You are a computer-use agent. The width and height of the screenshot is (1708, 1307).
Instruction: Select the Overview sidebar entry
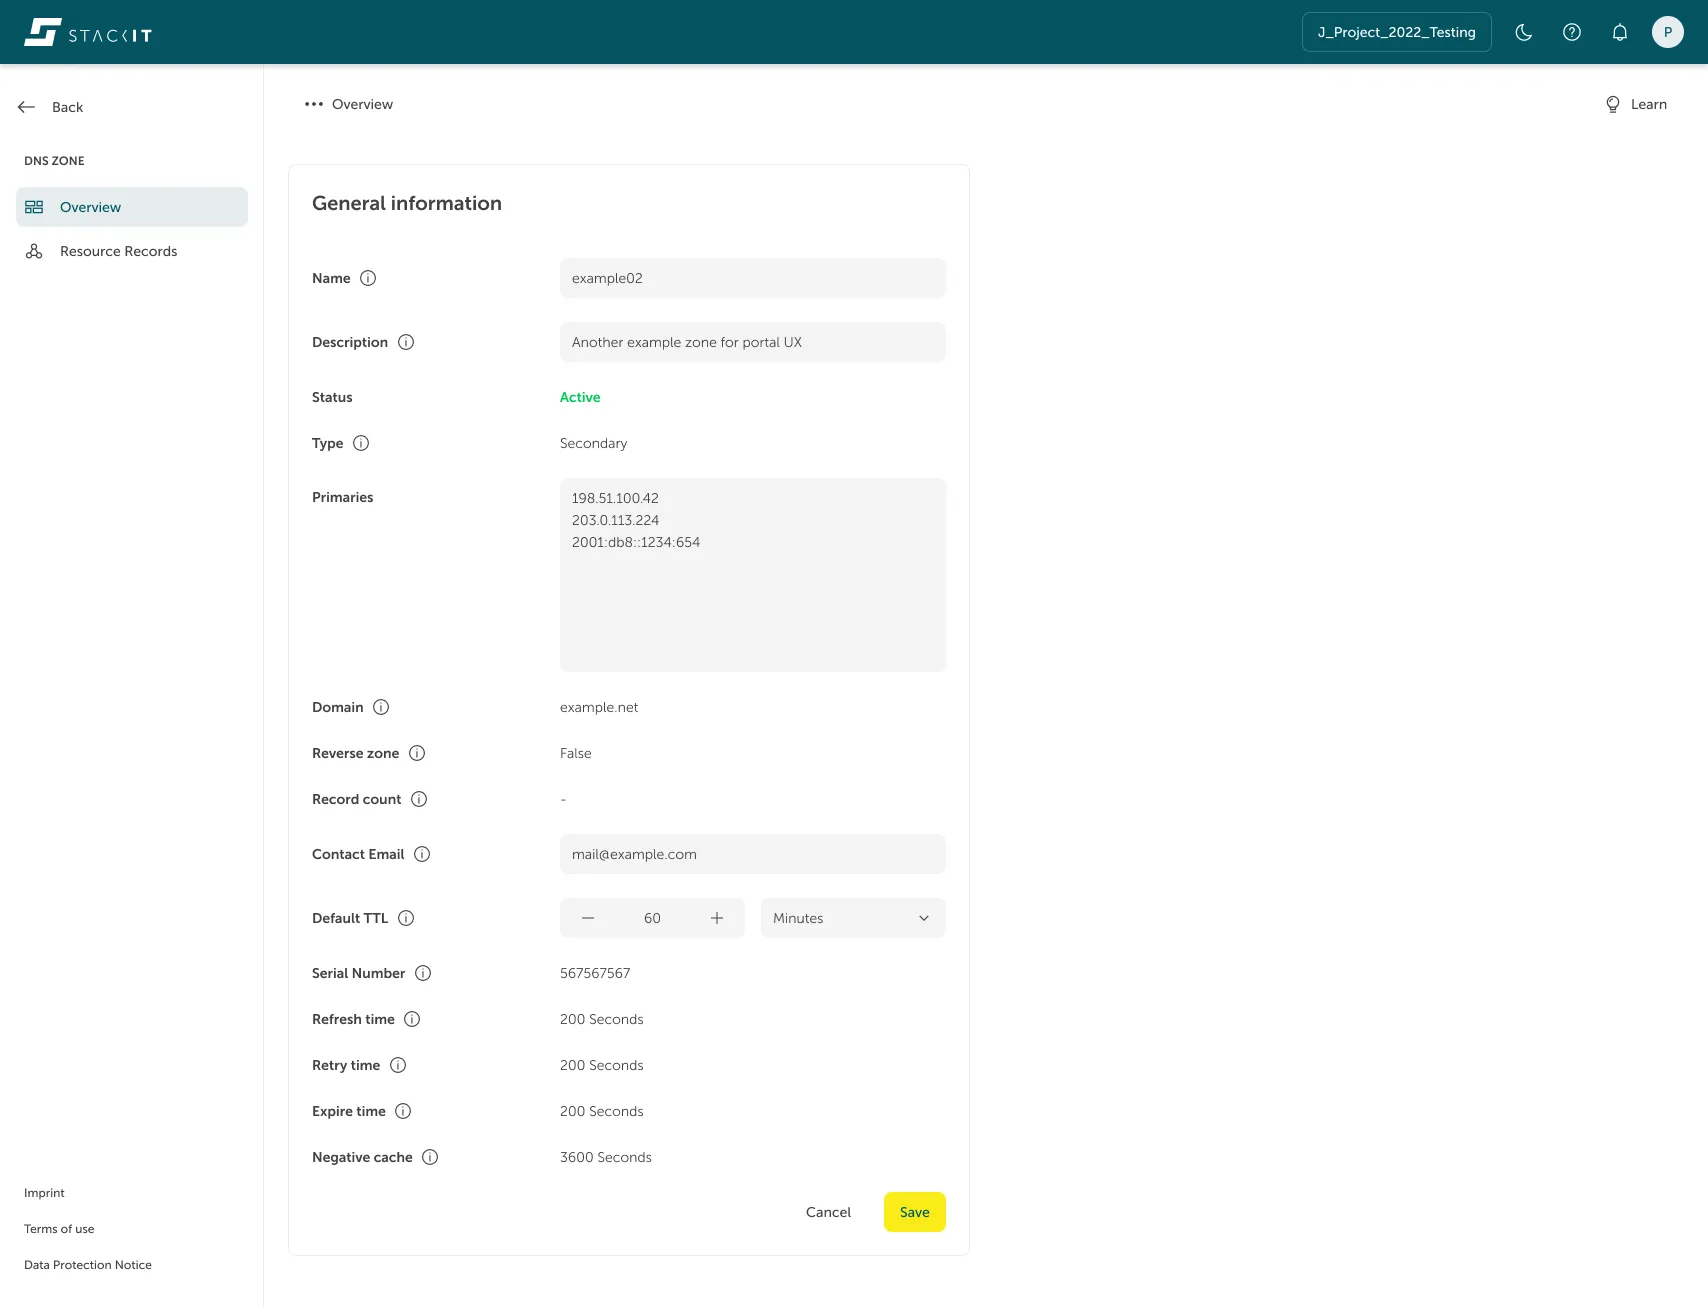[x=90, y=207]
